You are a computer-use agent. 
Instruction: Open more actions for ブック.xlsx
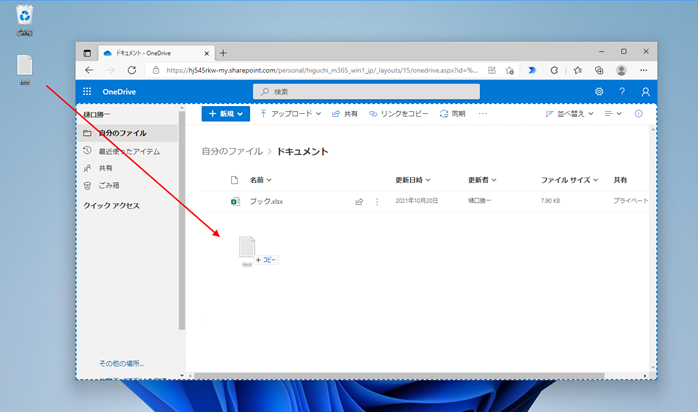coord(377,202)
